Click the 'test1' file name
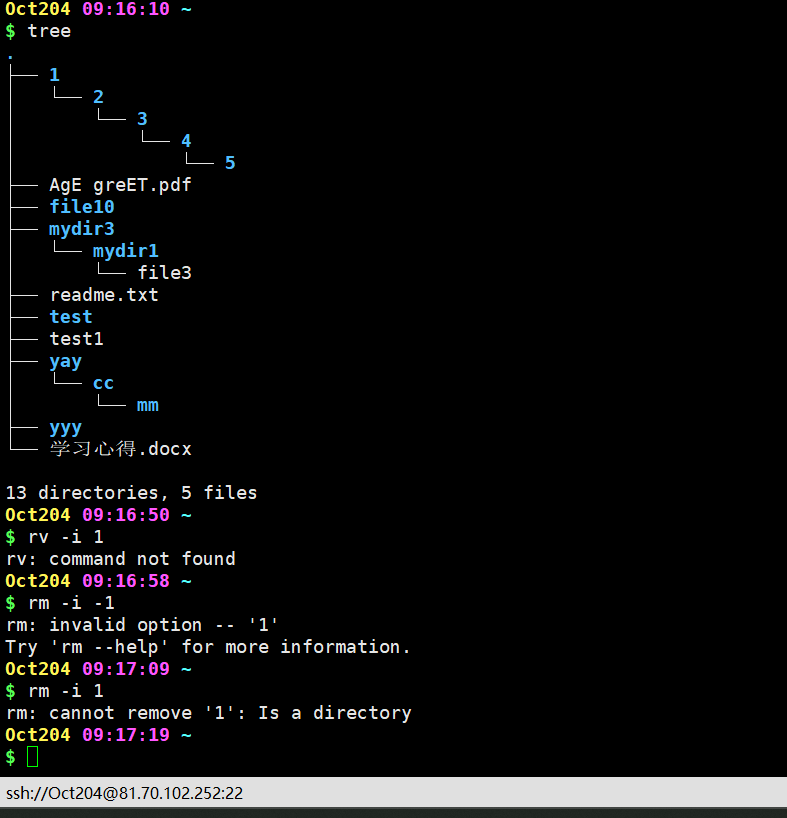This screenshot has height=818, width=787. (77, 339)
